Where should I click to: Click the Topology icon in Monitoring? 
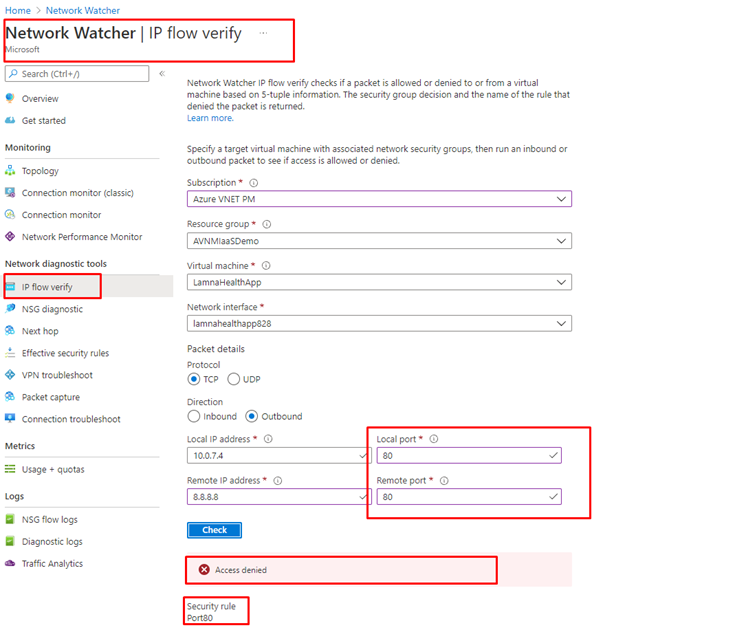pos(10,170)
